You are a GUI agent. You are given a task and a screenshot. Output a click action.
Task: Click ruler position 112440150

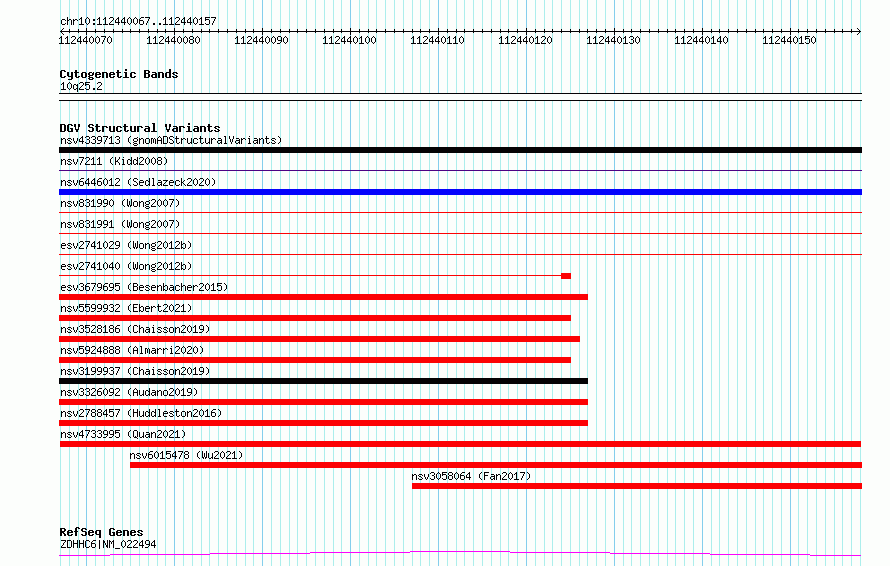[789, 40]
